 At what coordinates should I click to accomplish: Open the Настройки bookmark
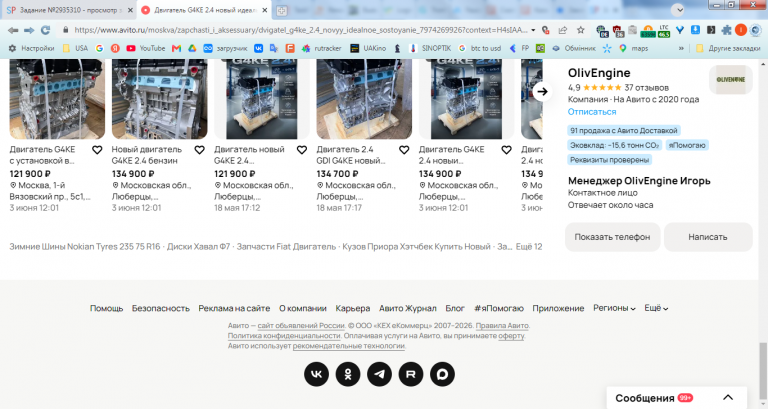[x=32, y=48]
